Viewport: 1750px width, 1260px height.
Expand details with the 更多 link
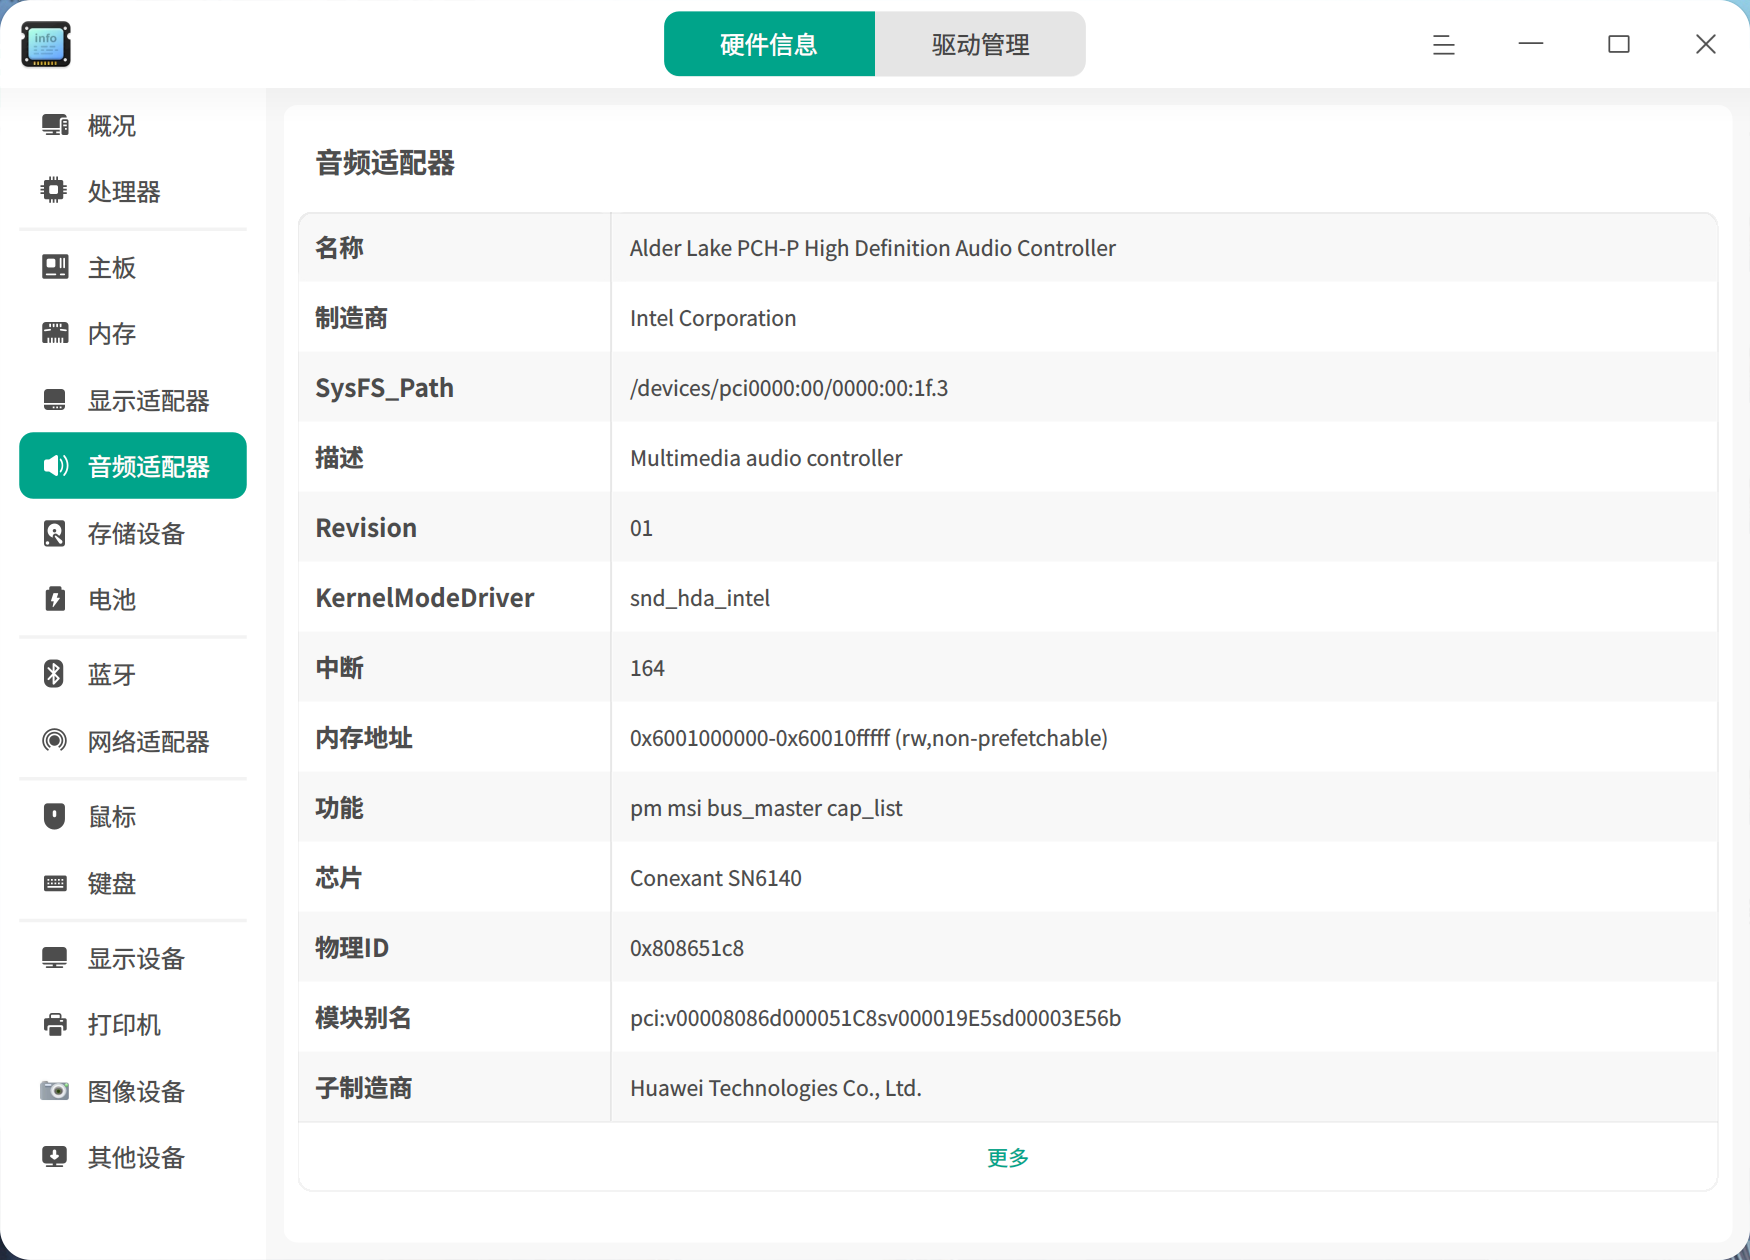1008,1157
